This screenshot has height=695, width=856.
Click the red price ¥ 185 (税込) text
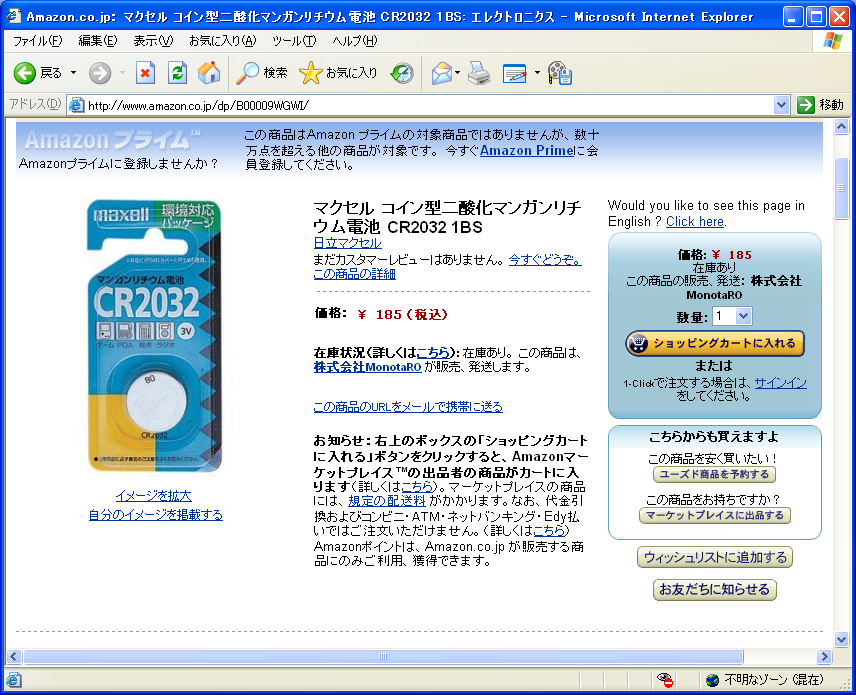(x=403, y=314)
